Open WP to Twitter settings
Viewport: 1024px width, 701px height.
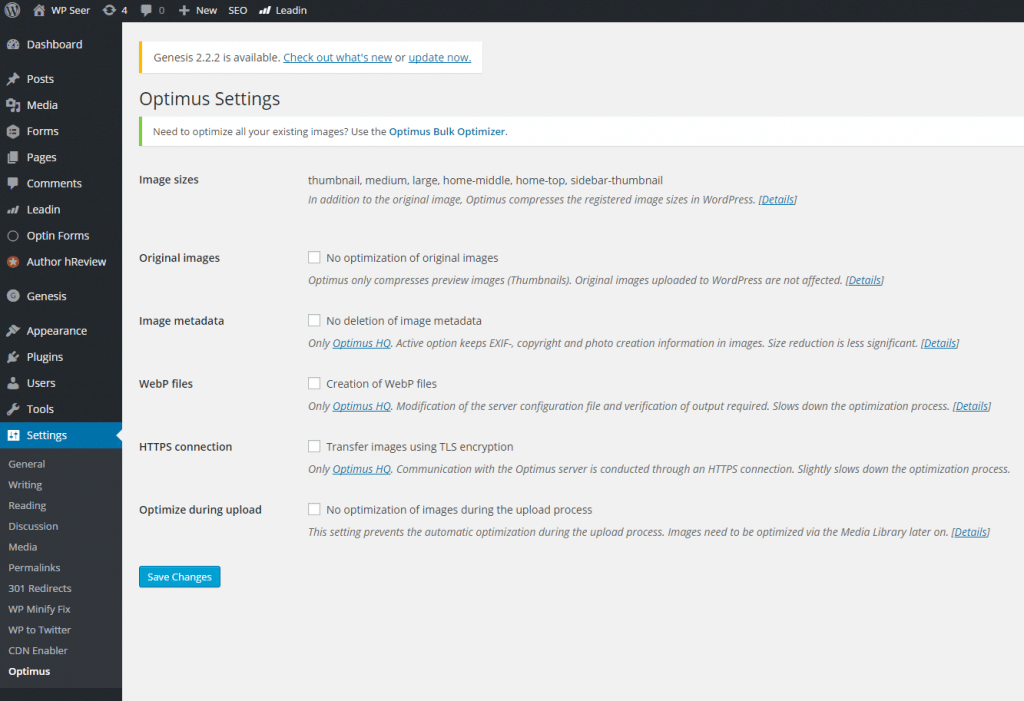click(x=39, y=630)
